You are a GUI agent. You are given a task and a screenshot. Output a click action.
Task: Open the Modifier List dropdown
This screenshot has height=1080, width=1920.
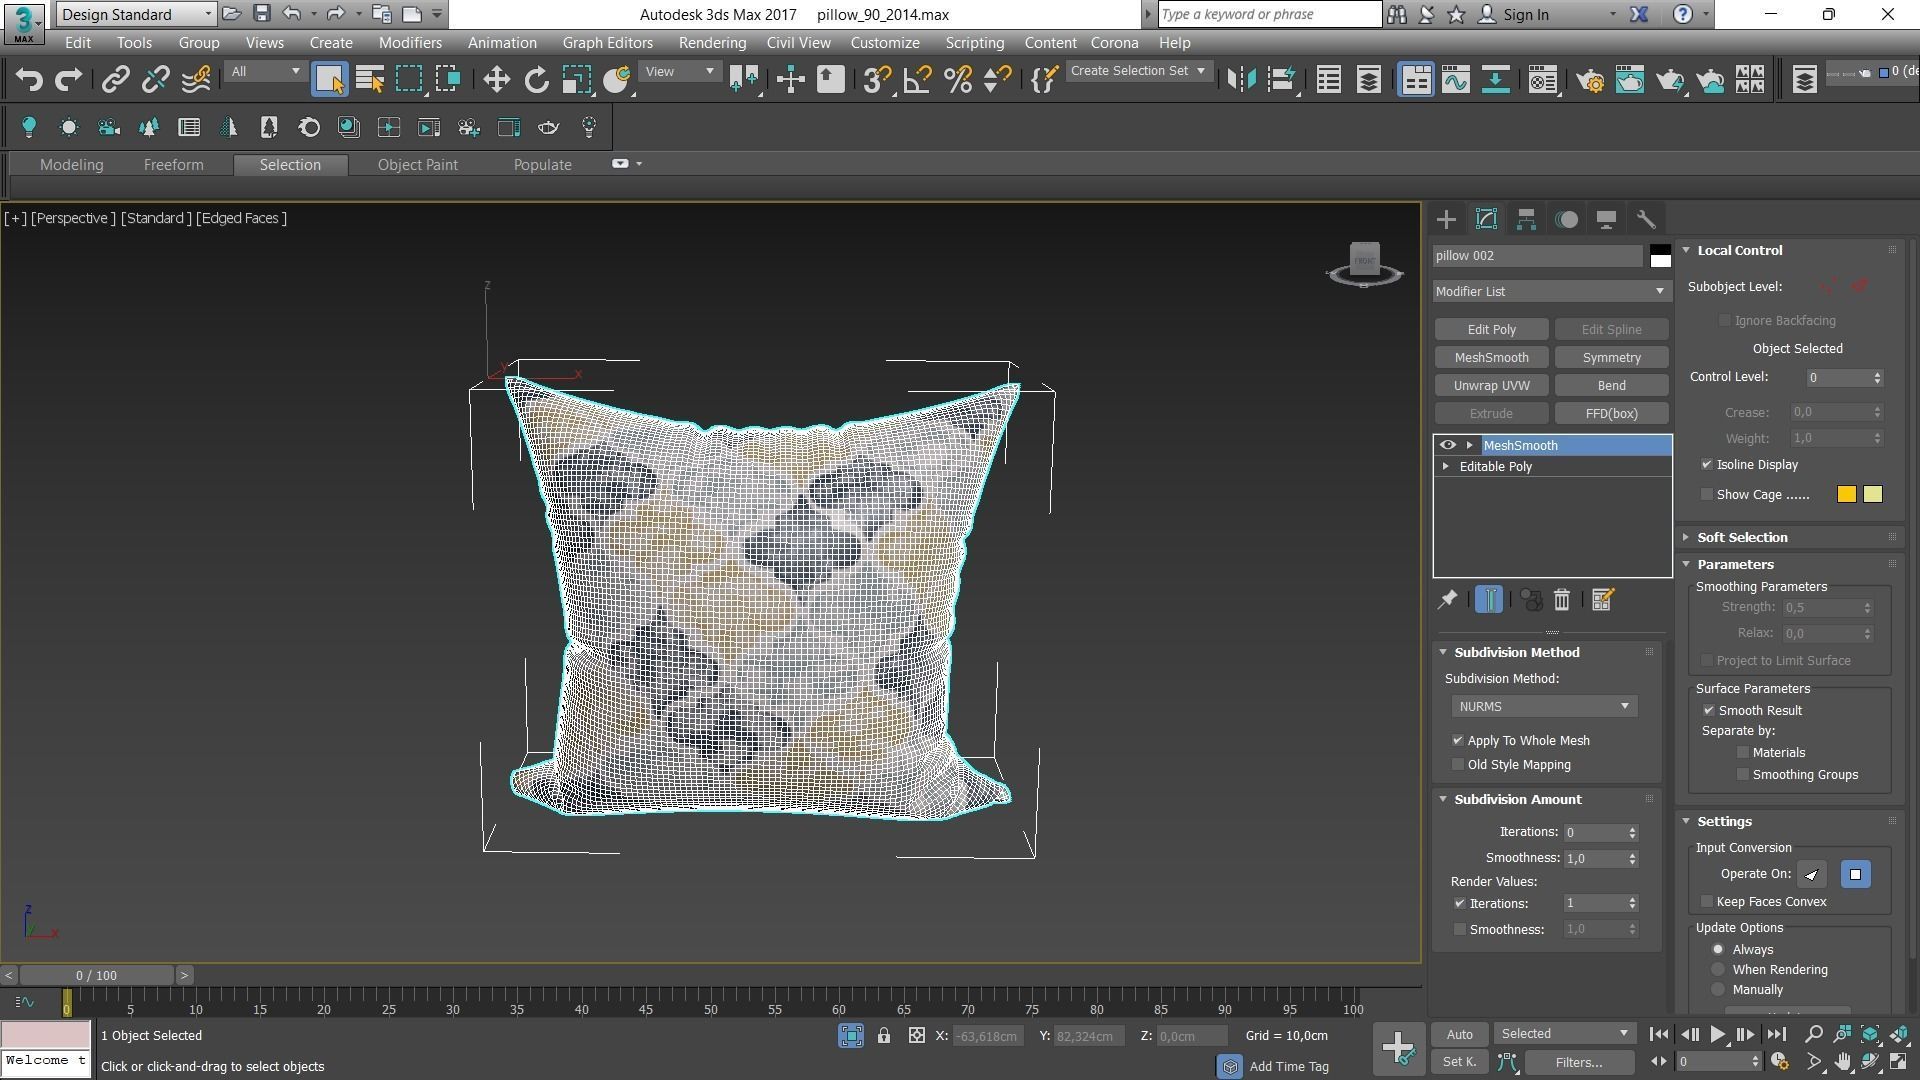coord(1552,291)
